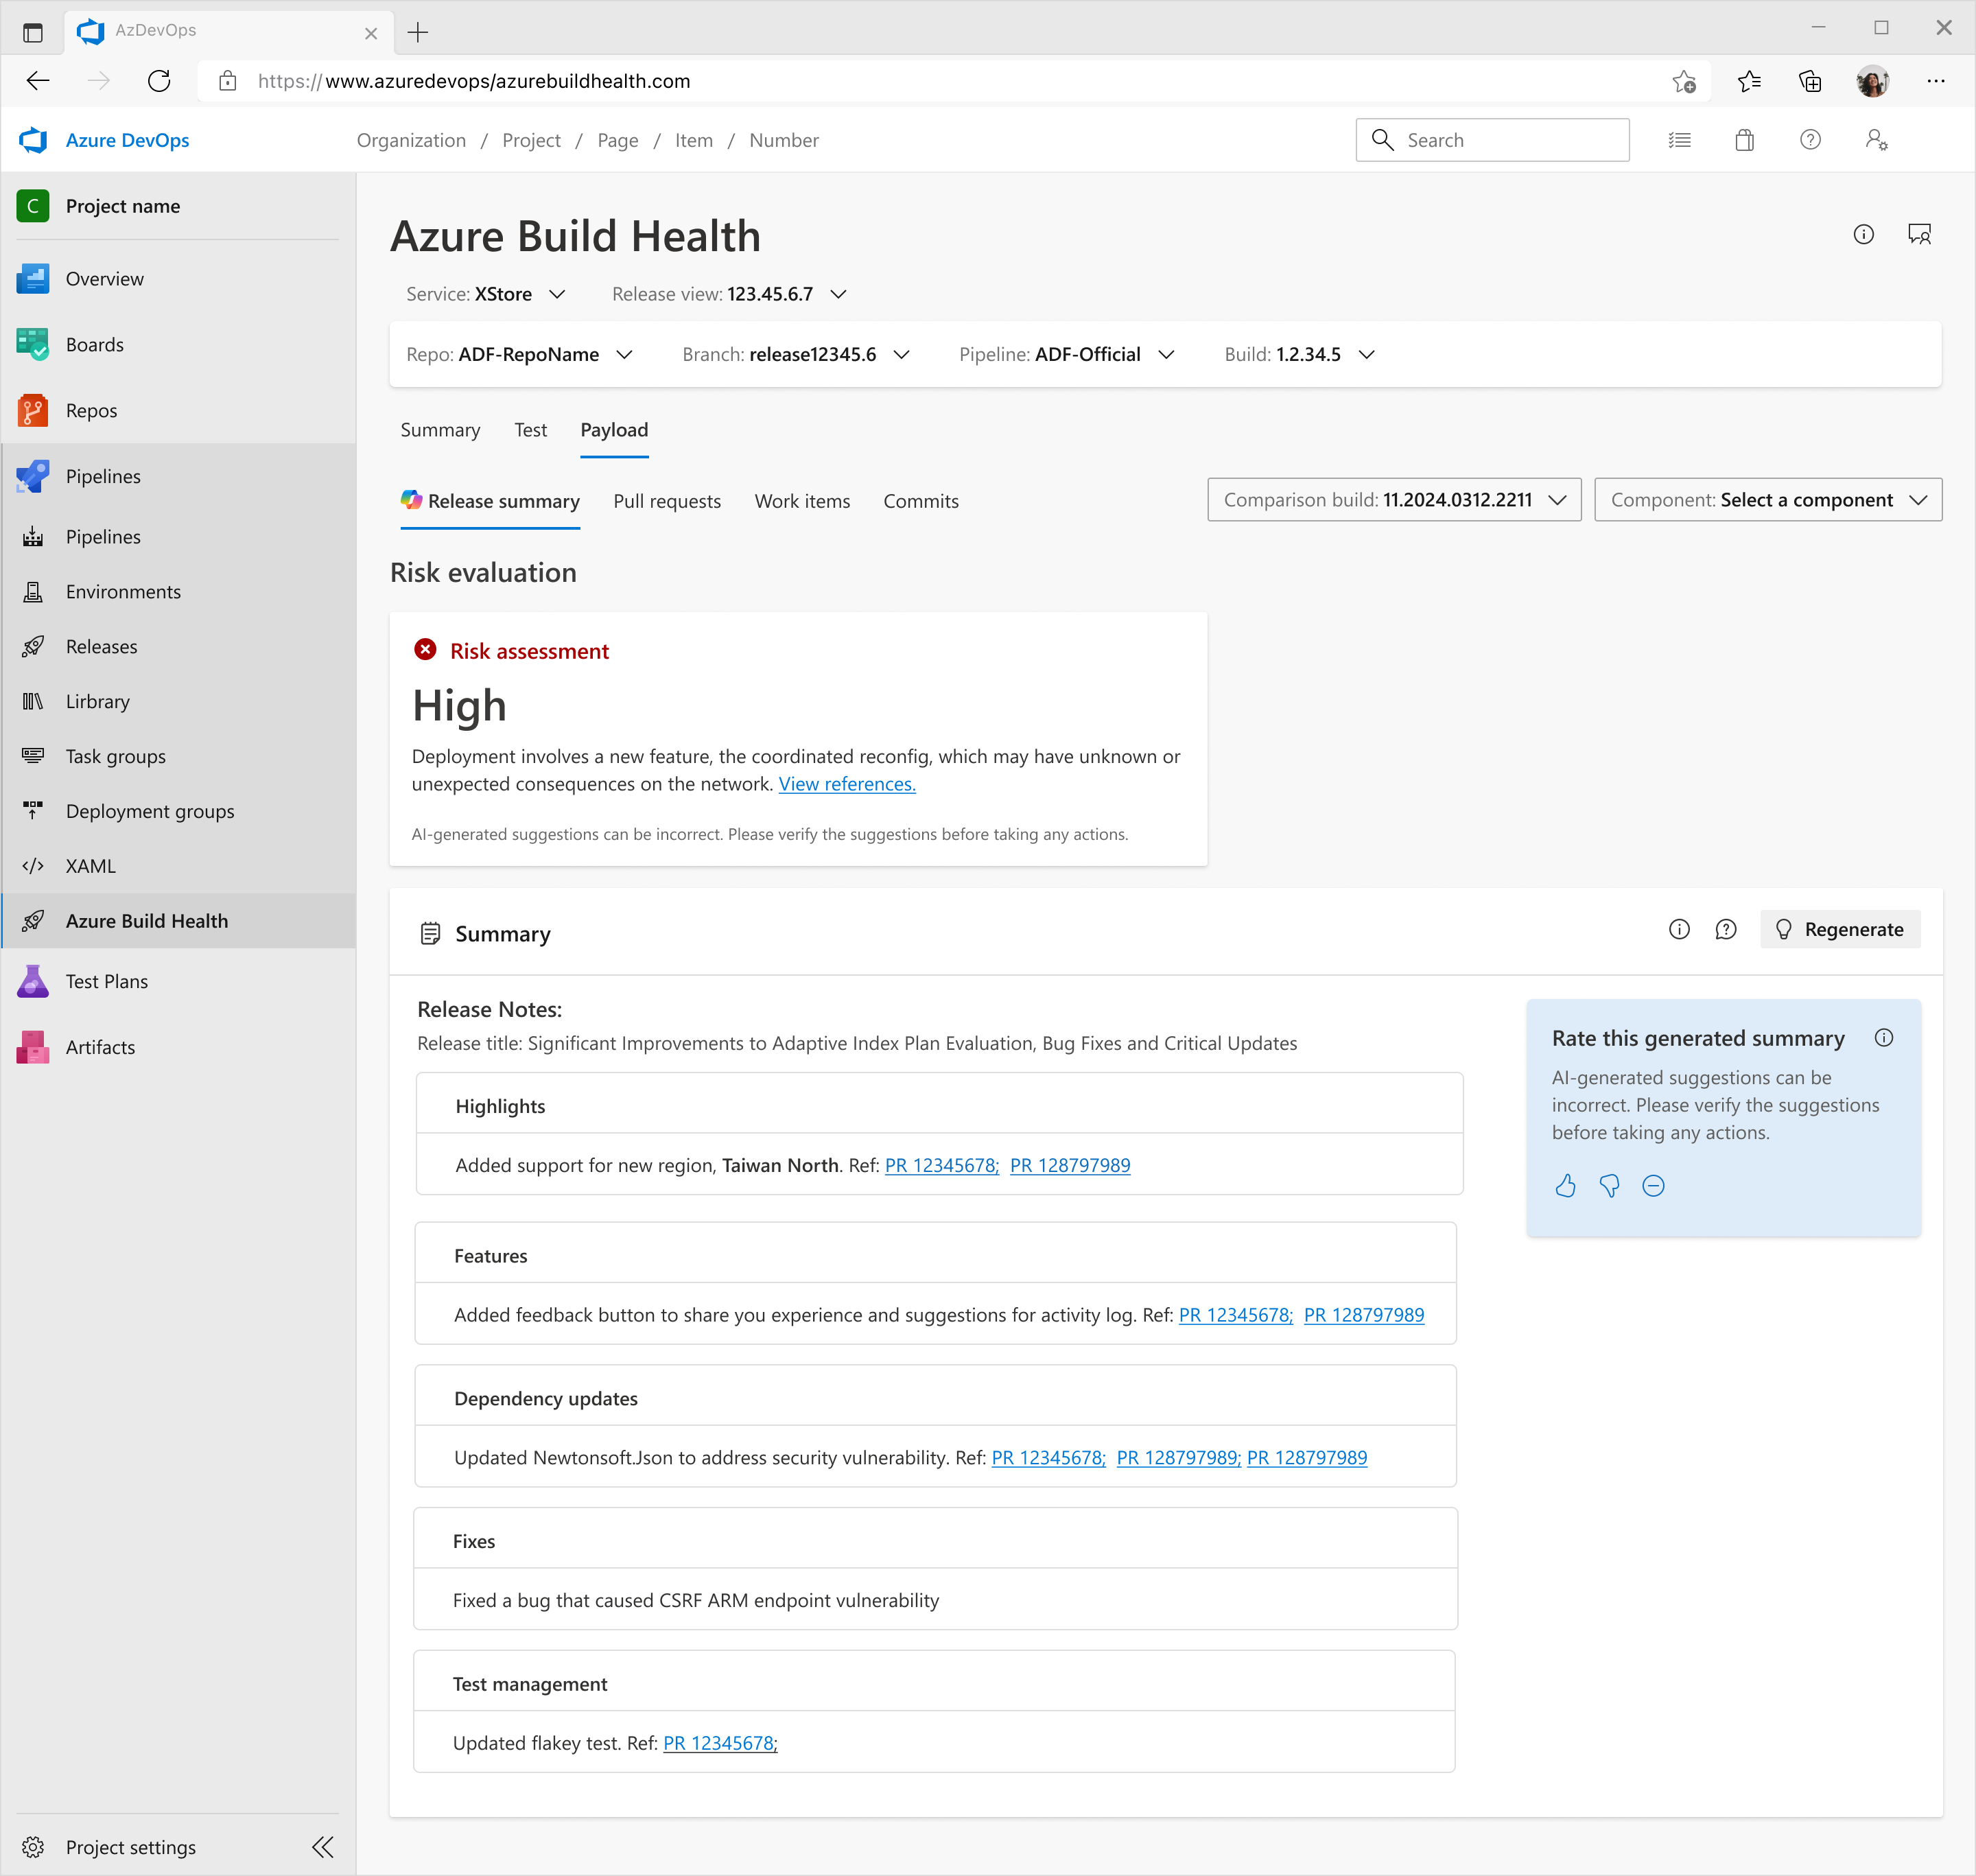Select the Payload tab

[x=614, y=430]
